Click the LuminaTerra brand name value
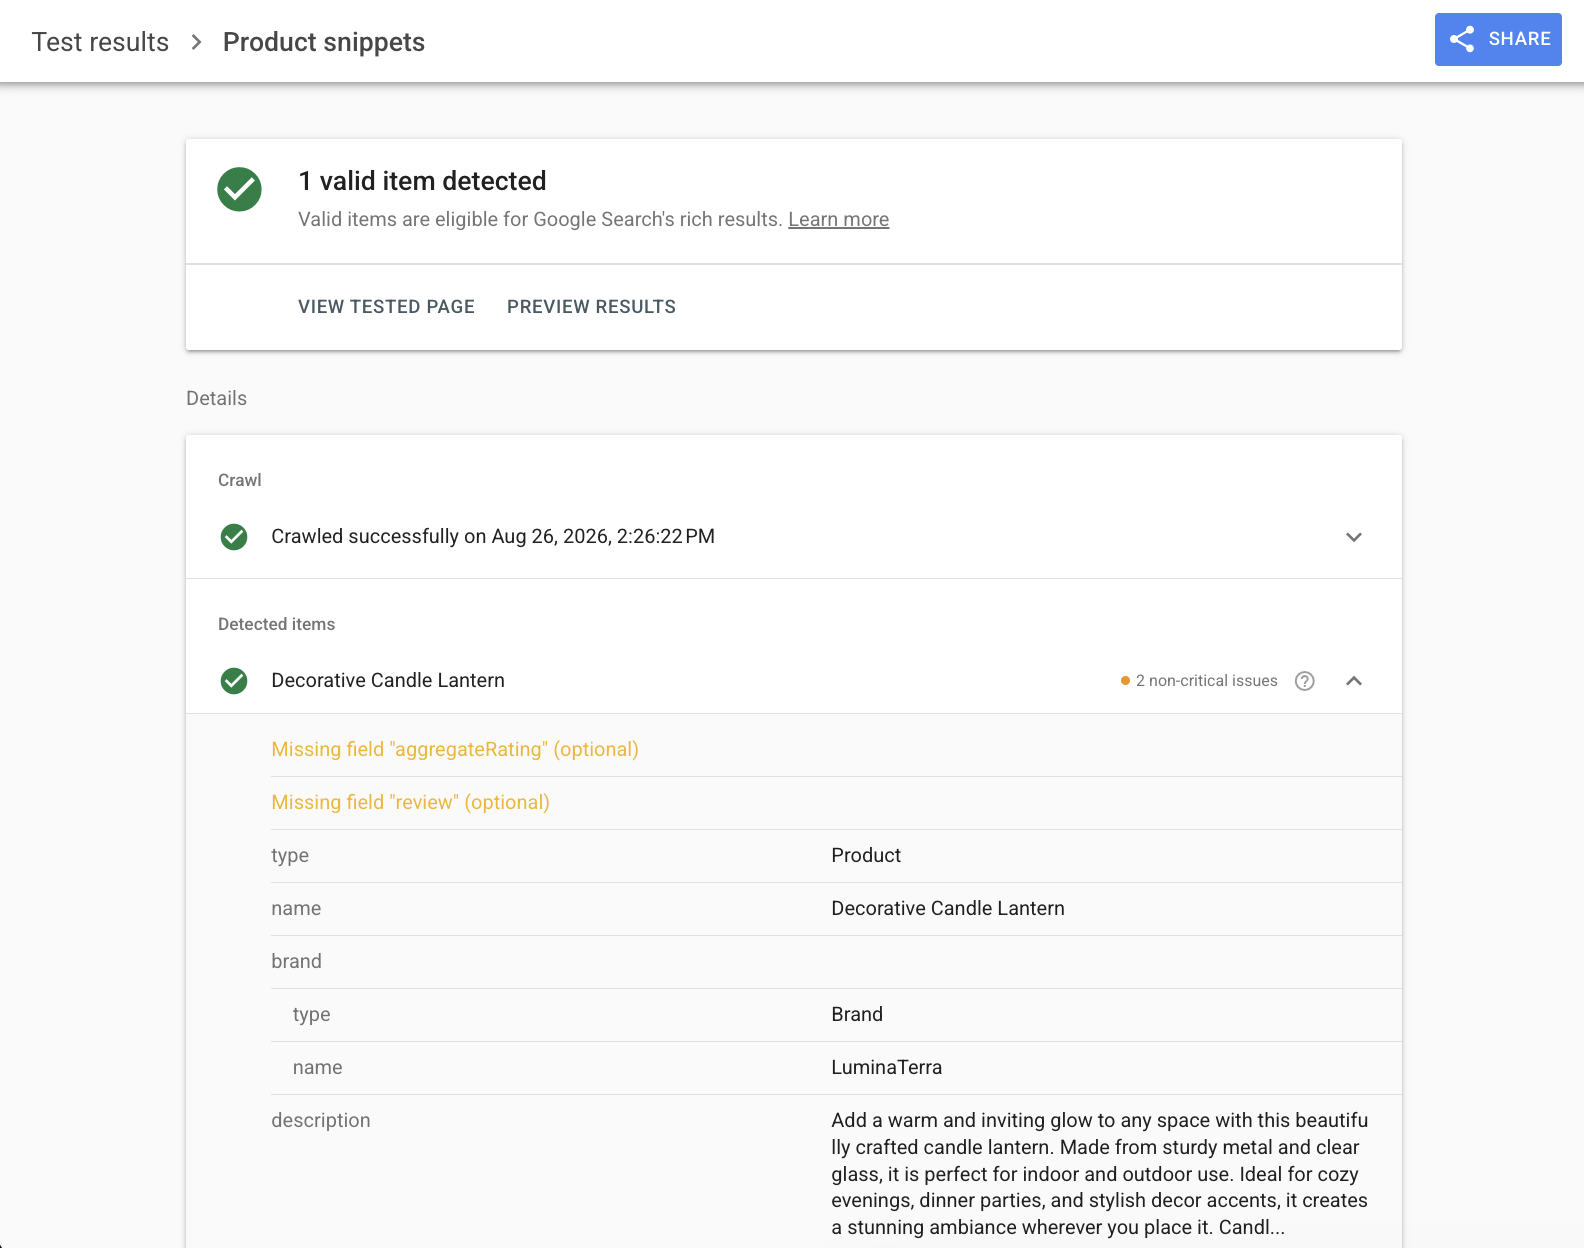The height and width of the screenshot is (1248, 1584). point(886,1067)
